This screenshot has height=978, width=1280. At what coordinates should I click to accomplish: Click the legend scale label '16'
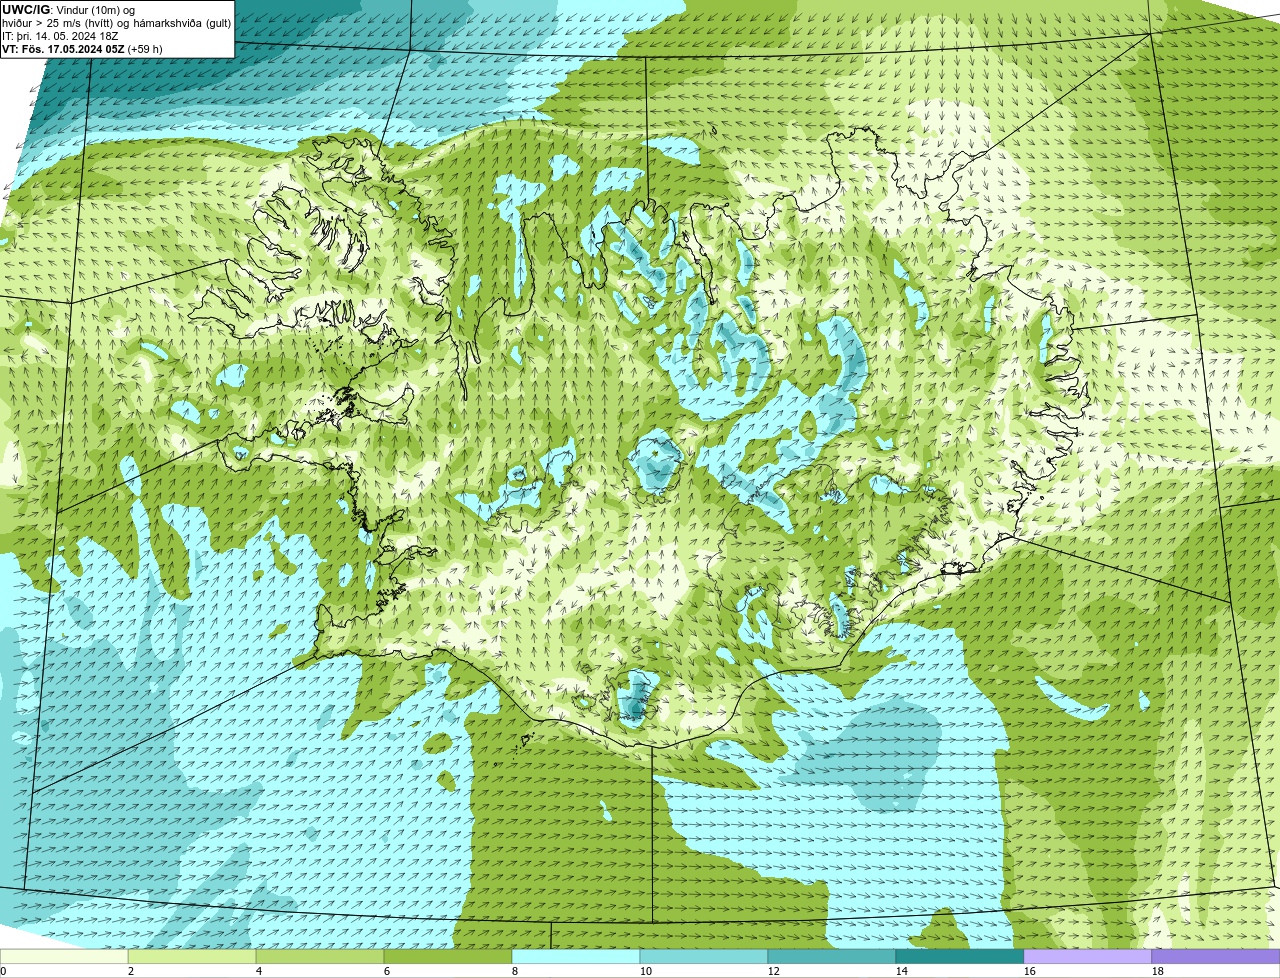coord(1030,971)
